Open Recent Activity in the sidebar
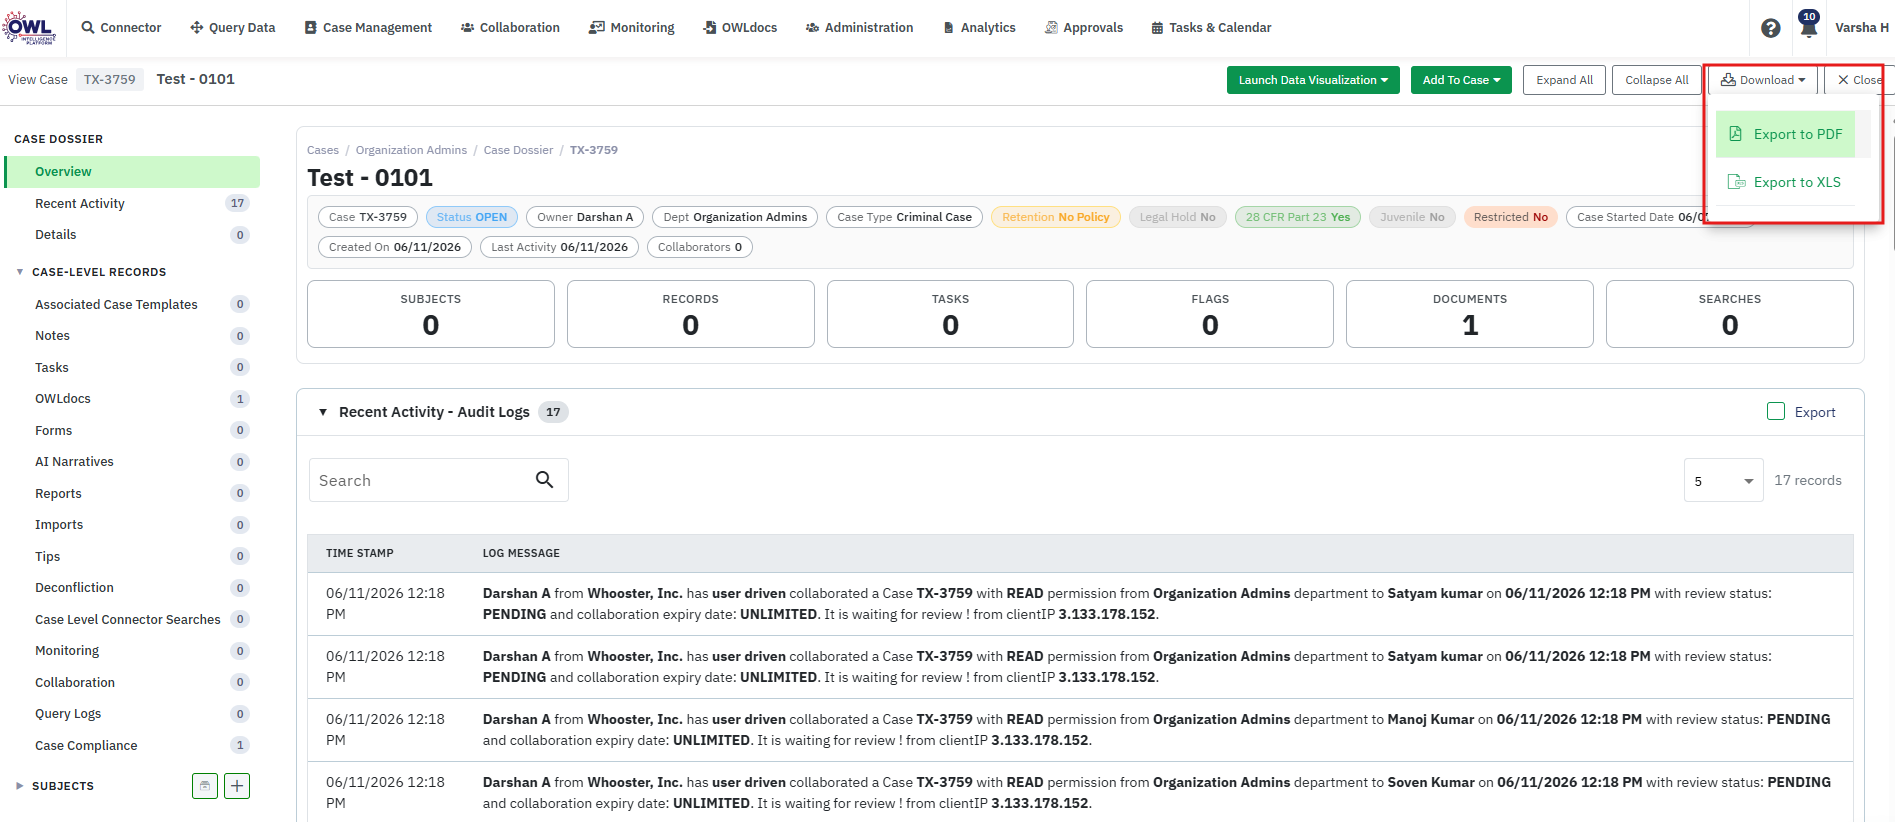The image size is (1895, 822). (132, 203)
